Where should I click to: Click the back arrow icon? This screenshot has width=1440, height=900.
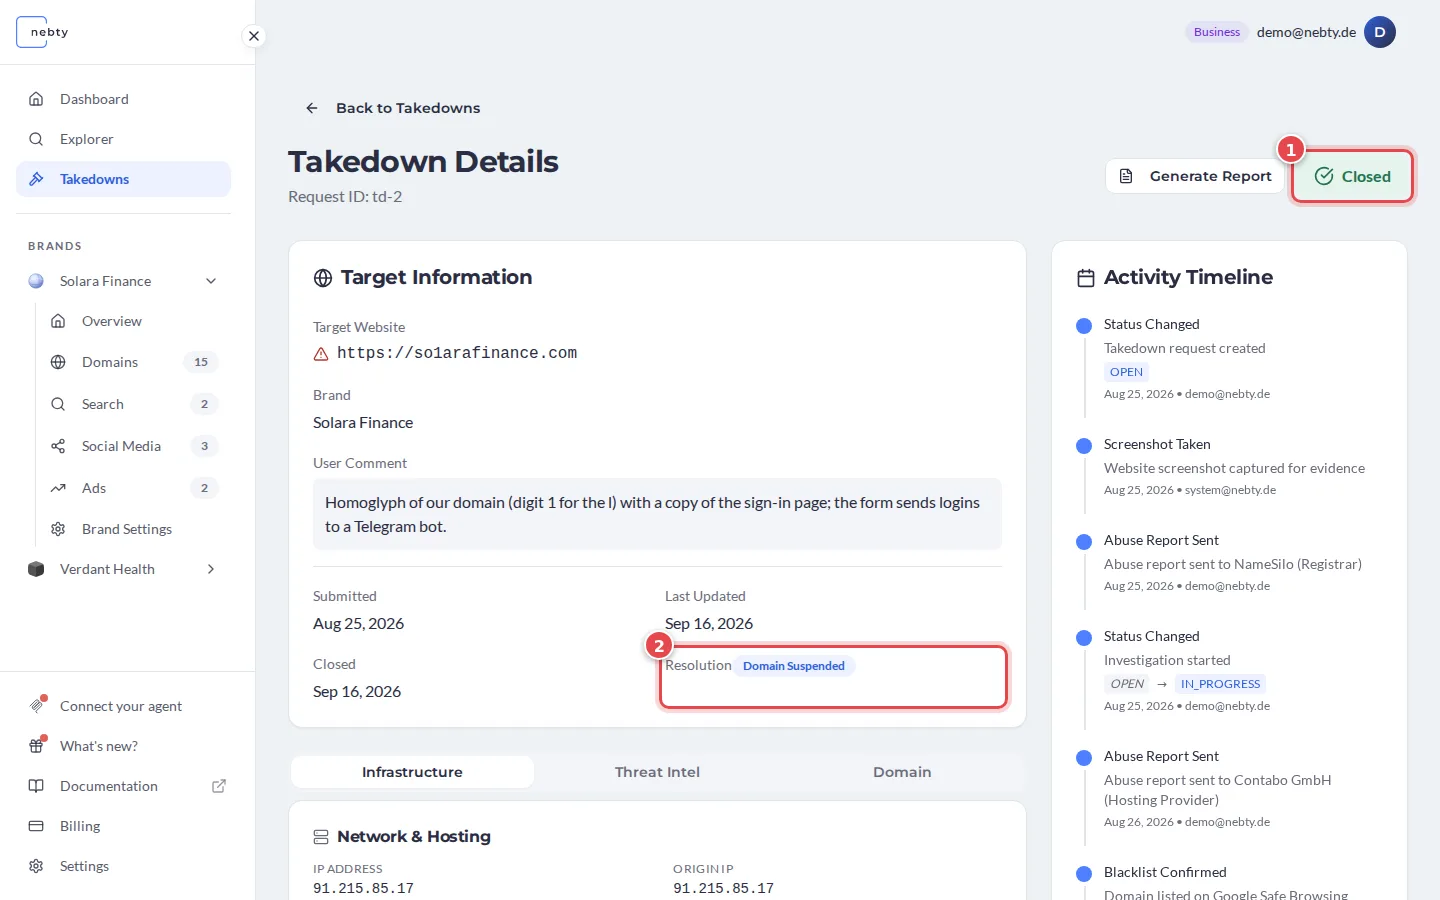click(312, 108)
